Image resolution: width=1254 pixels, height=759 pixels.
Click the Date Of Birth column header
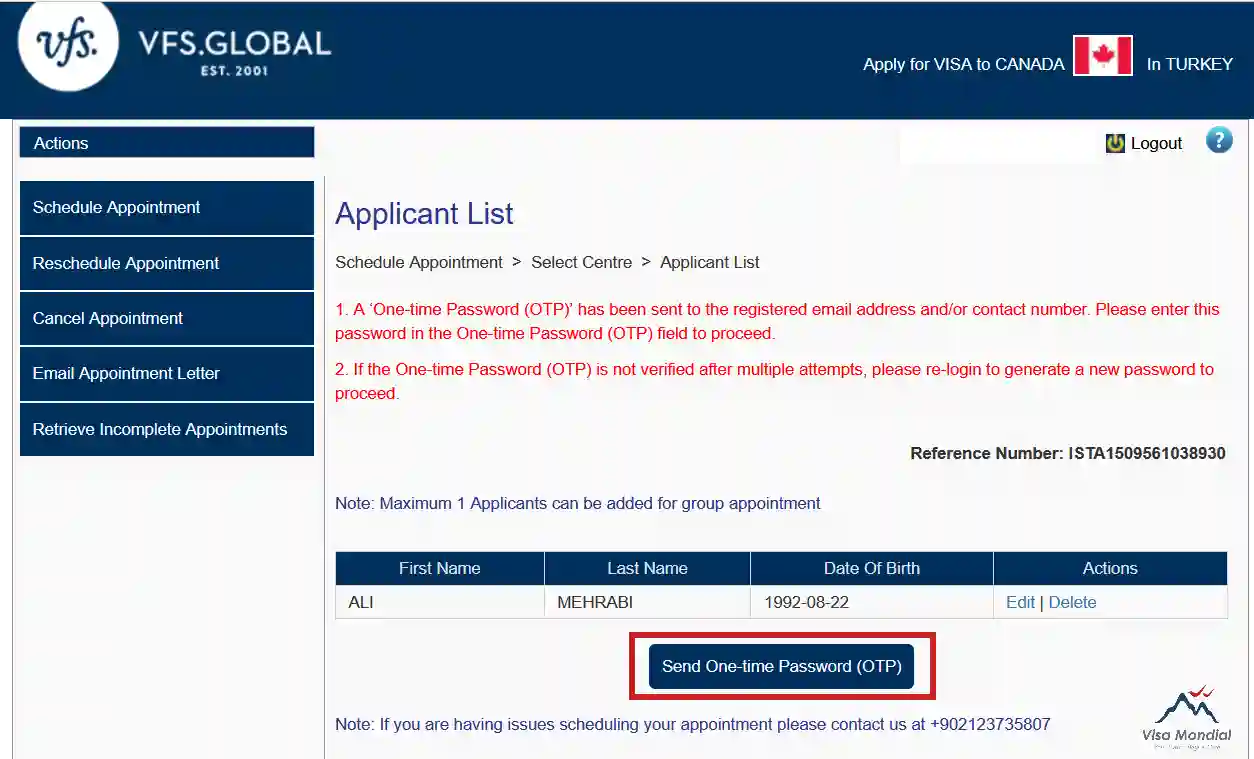coord(871,568)
